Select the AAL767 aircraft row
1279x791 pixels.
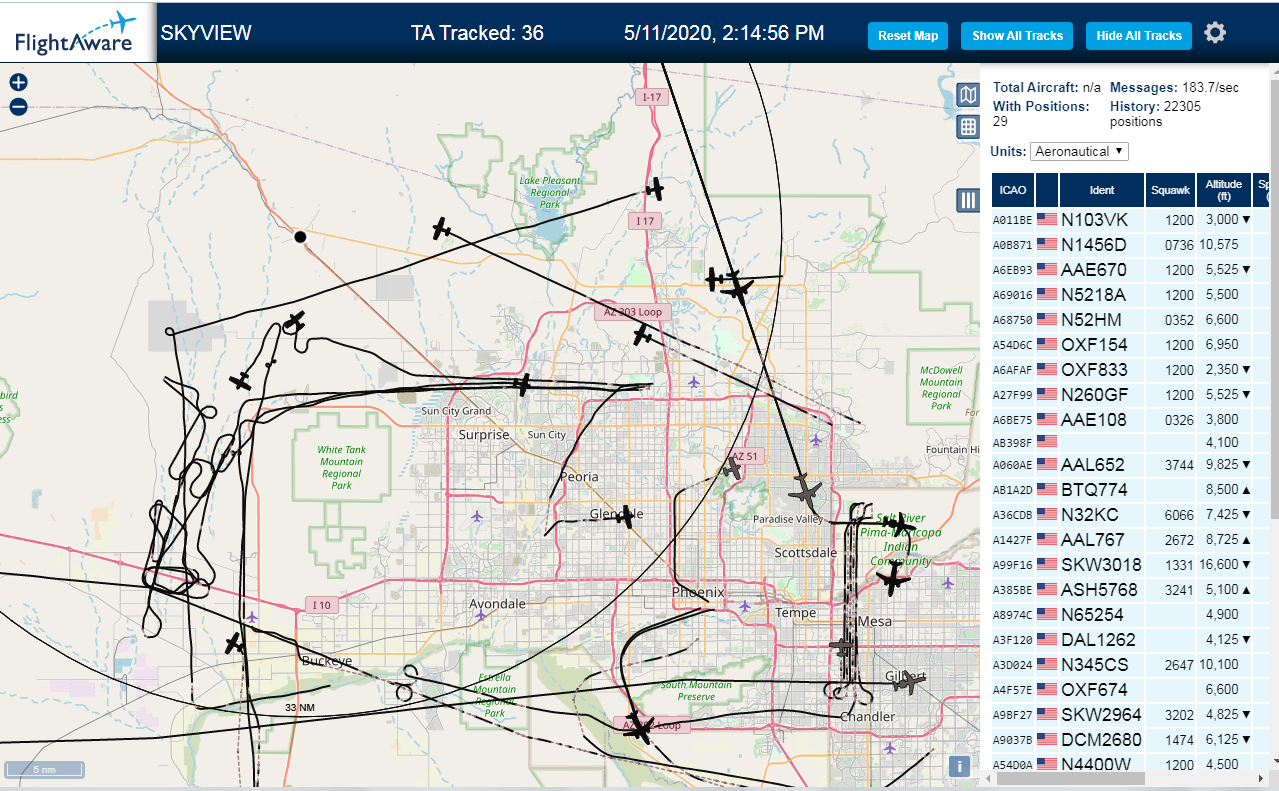[1130, 540]
